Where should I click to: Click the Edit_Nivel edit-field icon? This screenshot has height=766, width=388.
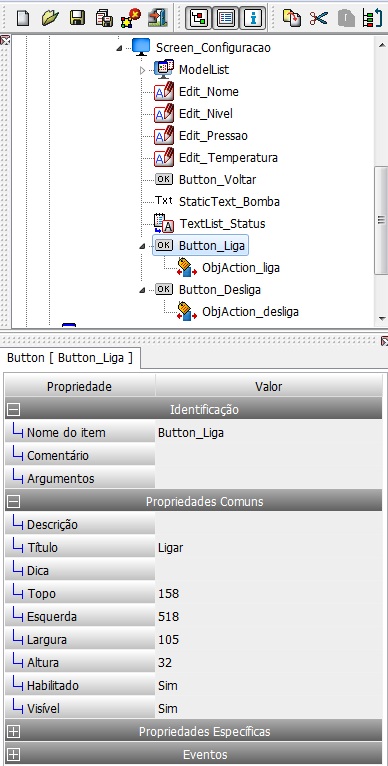point(164,113)
